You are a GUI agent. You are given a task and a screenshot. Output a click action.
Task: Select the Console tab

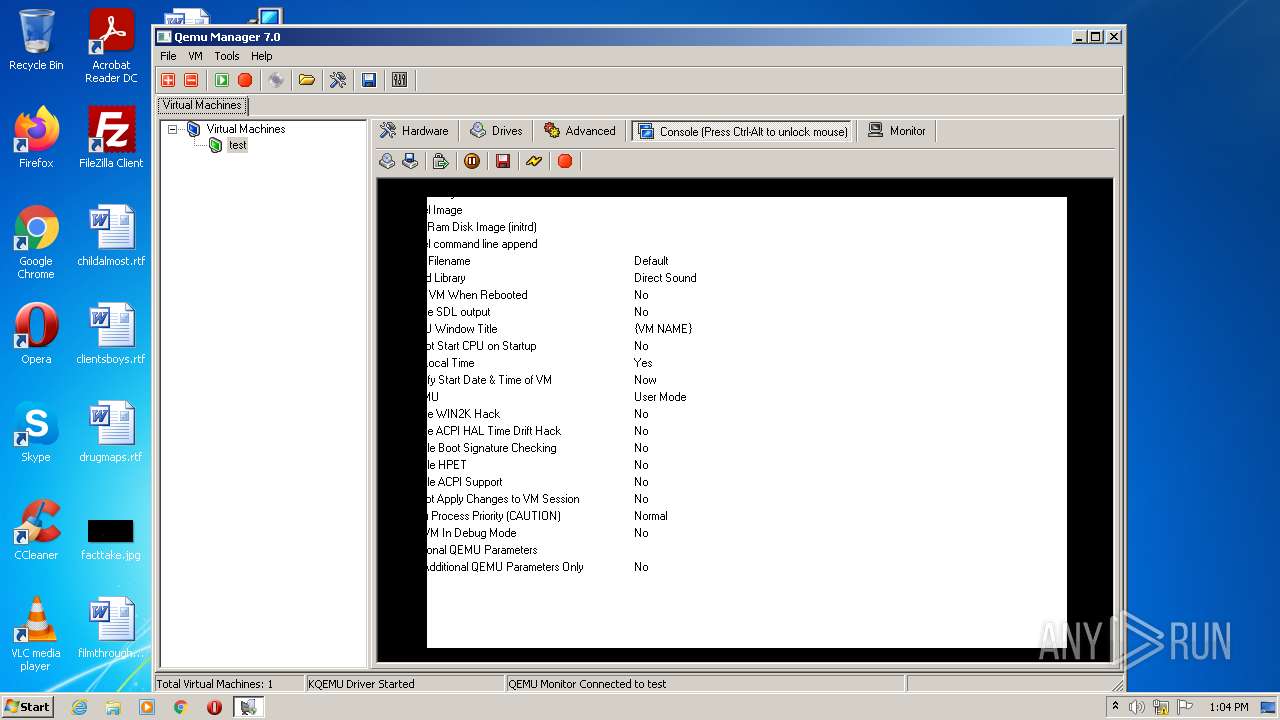coord(742,131)
